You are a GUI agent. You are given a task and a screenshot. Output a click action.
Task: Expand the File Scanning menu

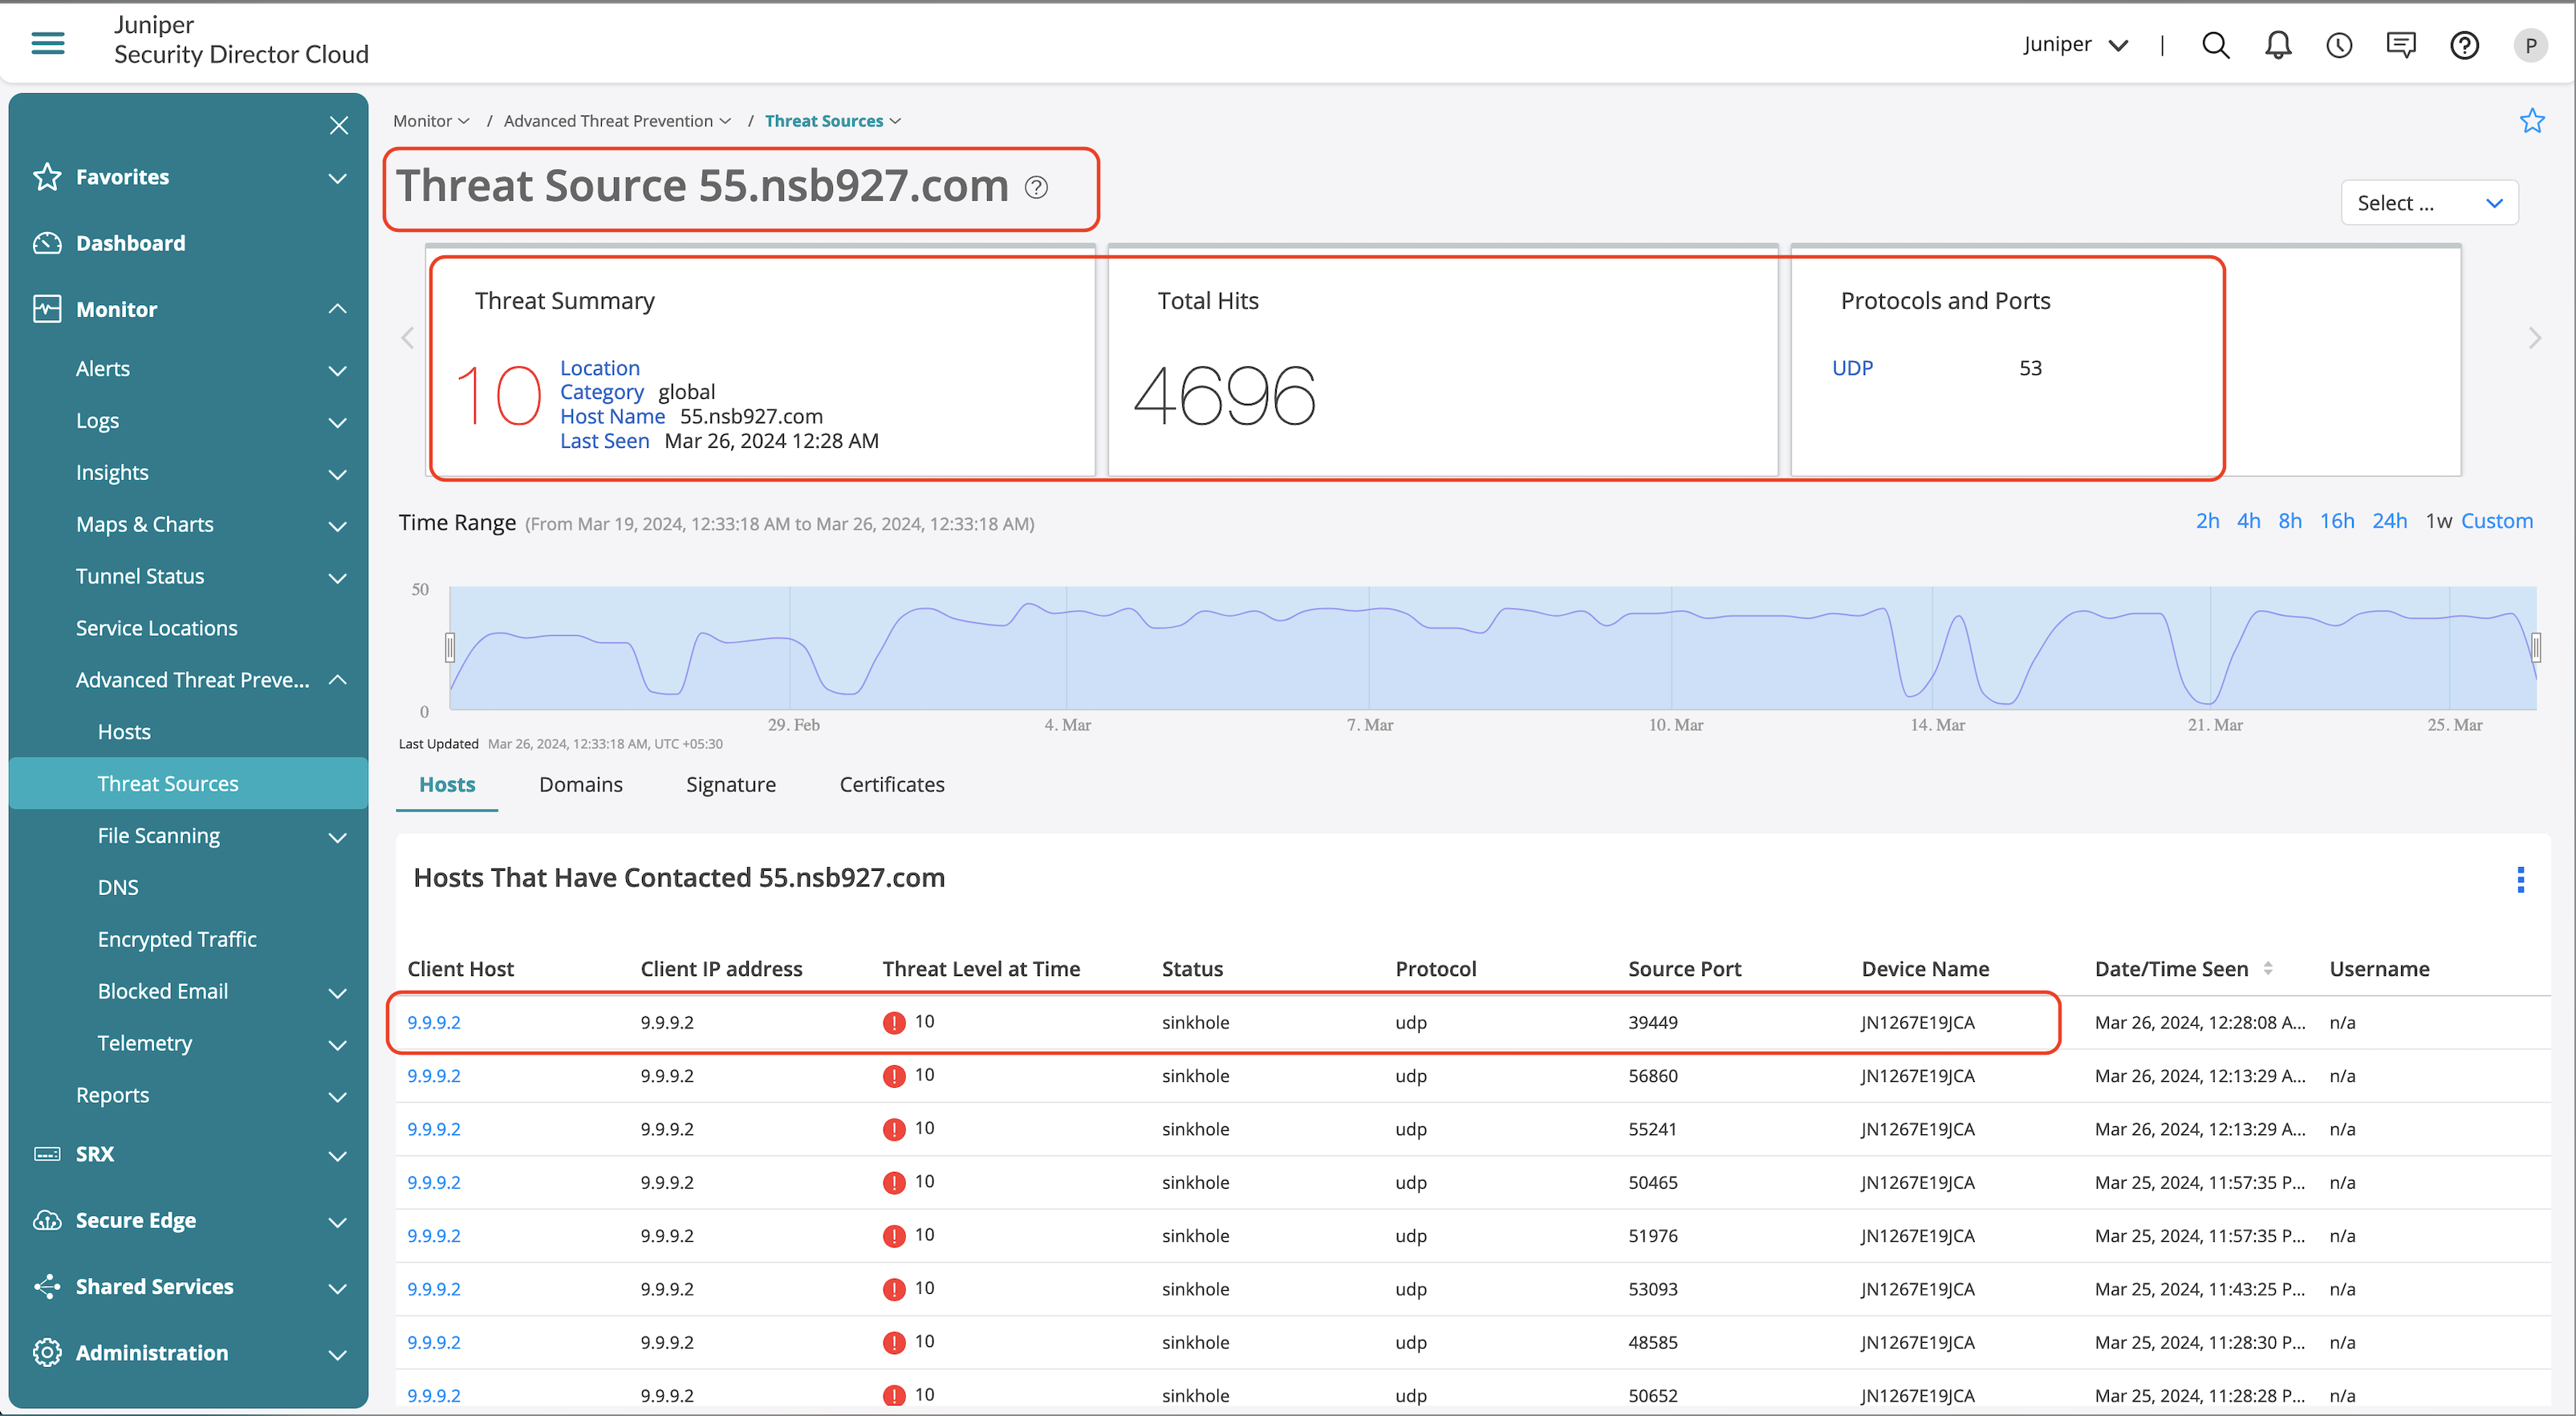click(337, 836)
